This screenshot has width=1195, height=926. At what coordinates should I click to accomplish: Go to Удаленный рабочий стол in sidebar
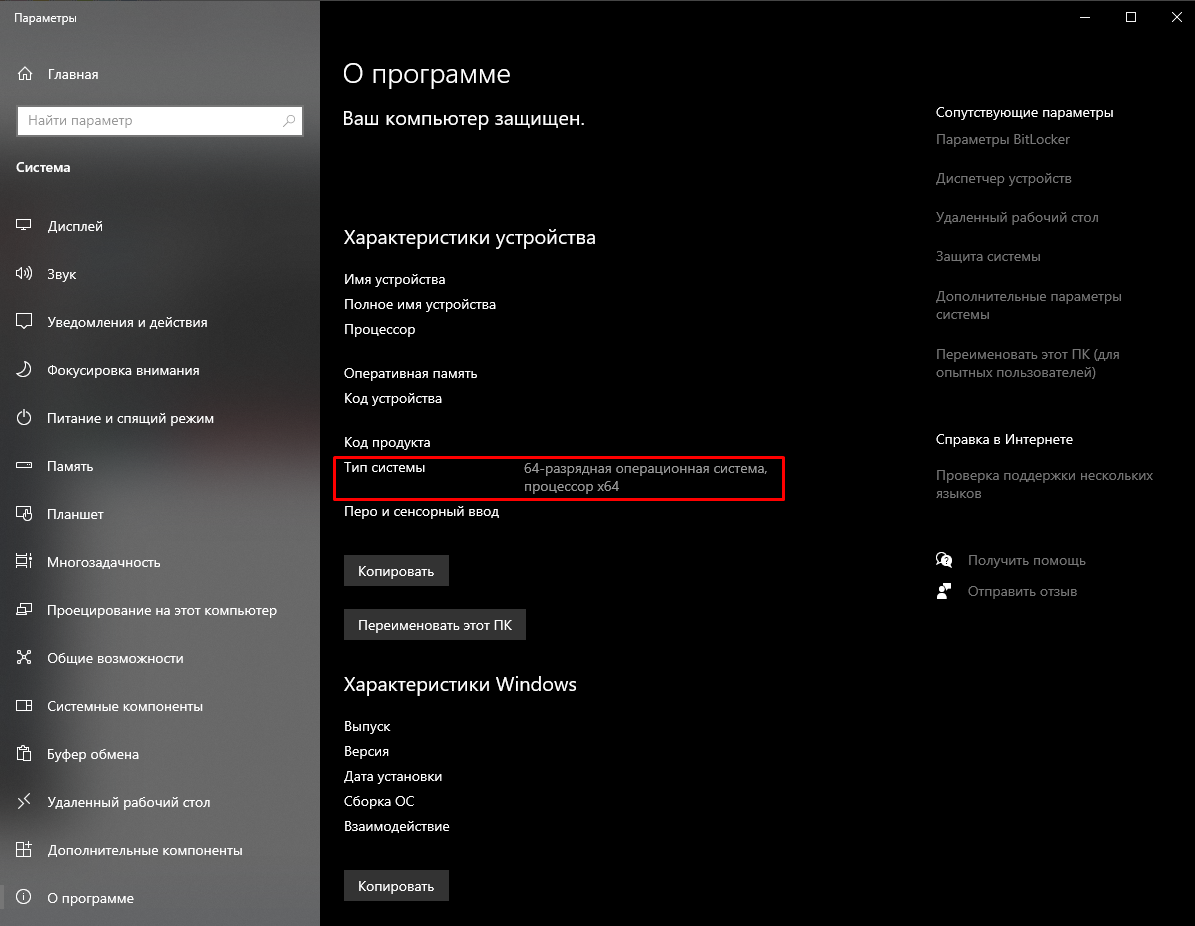pyautogui.click(x=128, y=802)
